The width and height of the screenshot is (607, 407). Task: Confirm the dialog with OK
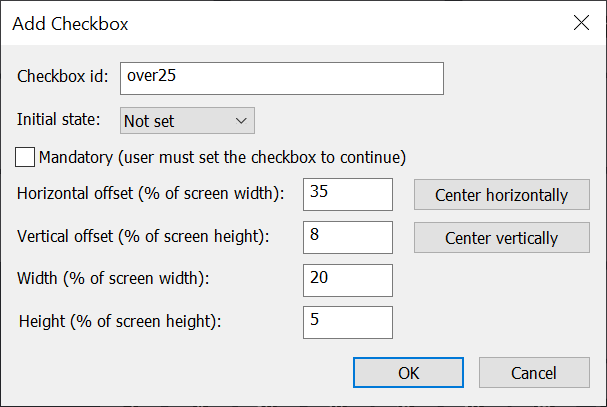click(408, 373)
